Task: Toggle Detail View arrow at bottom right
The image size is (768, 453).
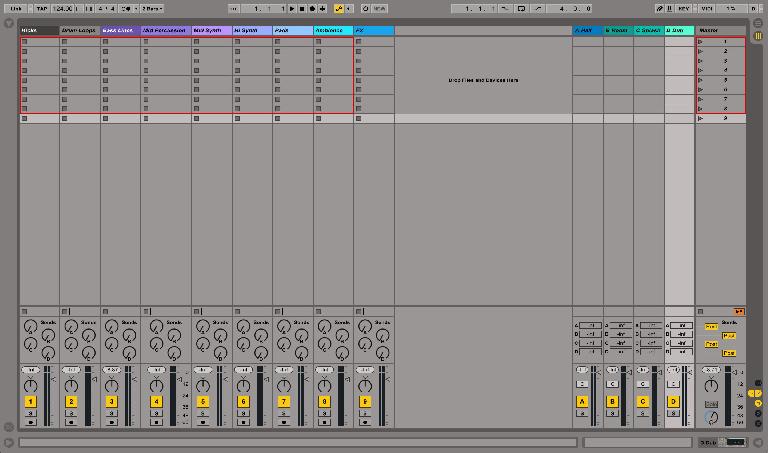Action: [x=759, y=443]
